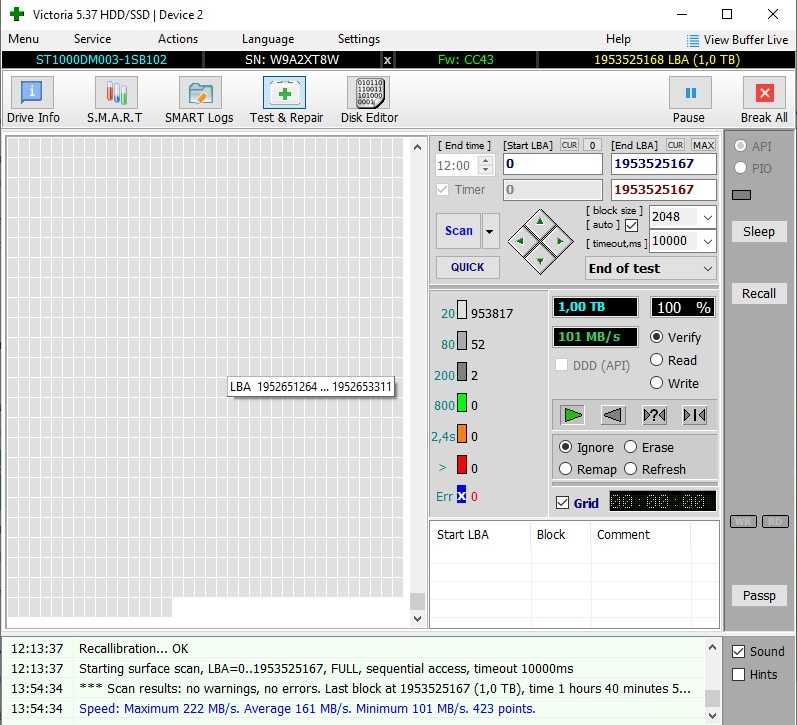
Task: Click MAX button beside End LBA
Action: (703, 145)
